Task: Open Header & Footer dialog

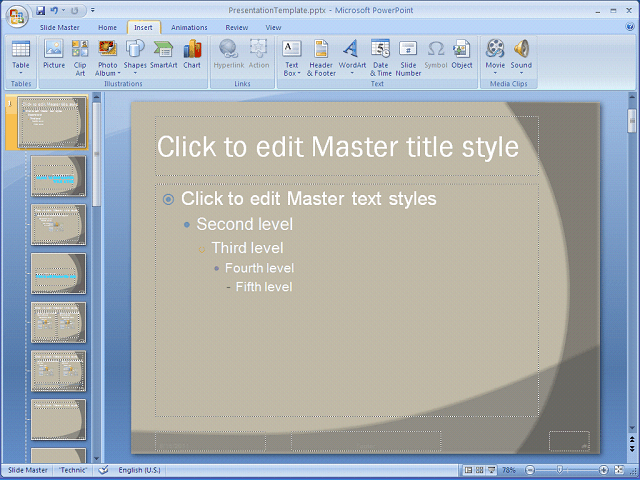Action: point(321,57)
